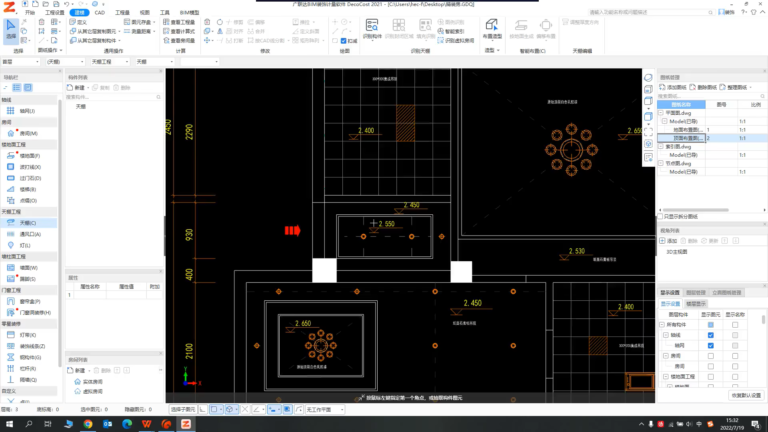Open the BIM模型 ribbon tab
The image size is (768, 432).
click(x=190, y=13)
